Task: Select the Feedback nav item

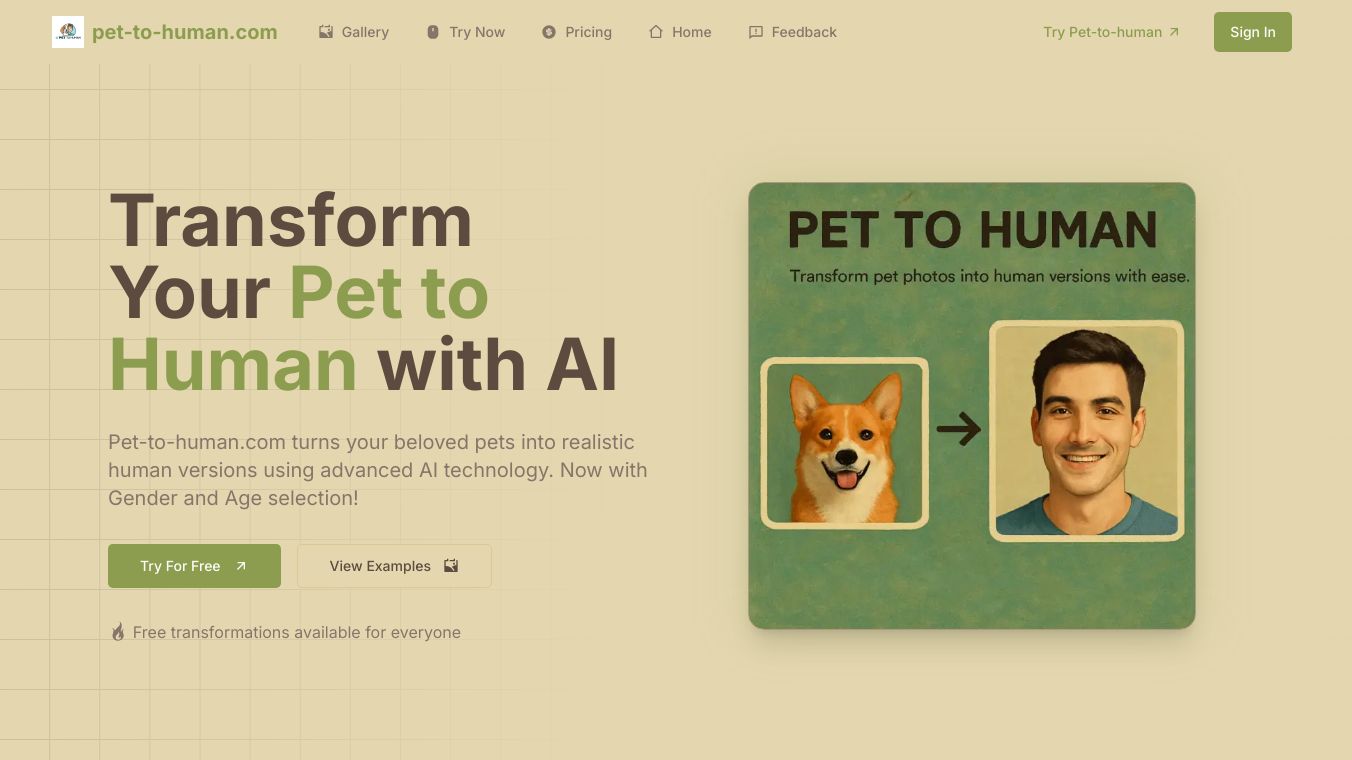Action: pos(793,32)
